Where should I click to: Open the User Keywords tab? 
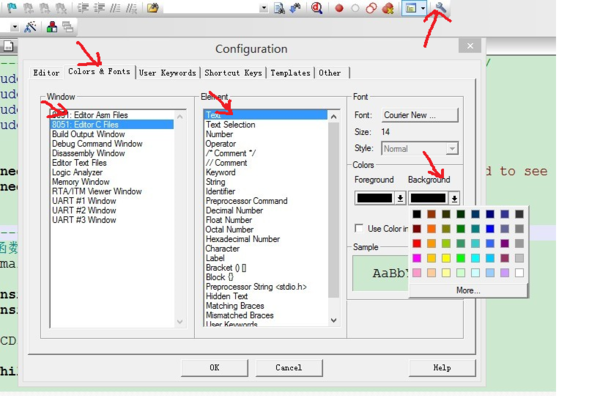(168, 73)
